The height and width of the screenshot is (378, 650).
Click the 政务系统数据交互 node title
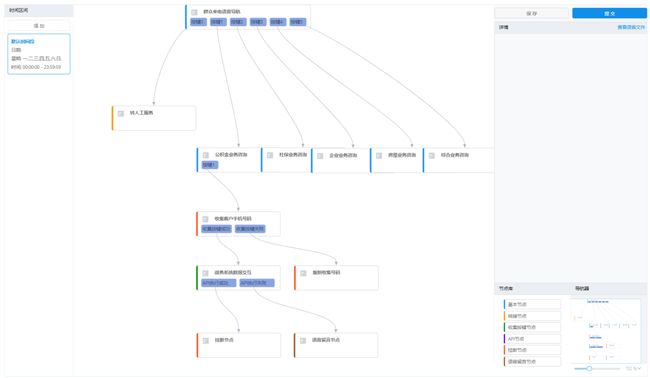click(233, 272)
